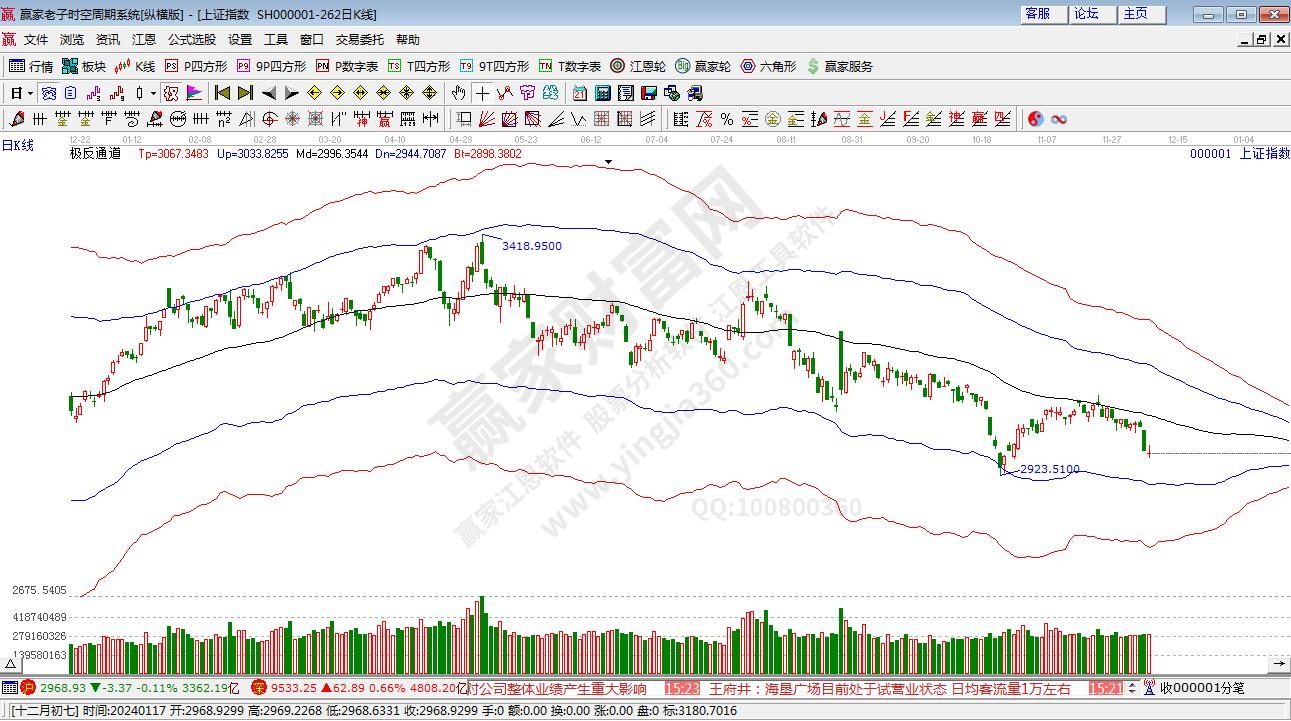
Task: Select the hand pan tool
Action: pos(458,93)
